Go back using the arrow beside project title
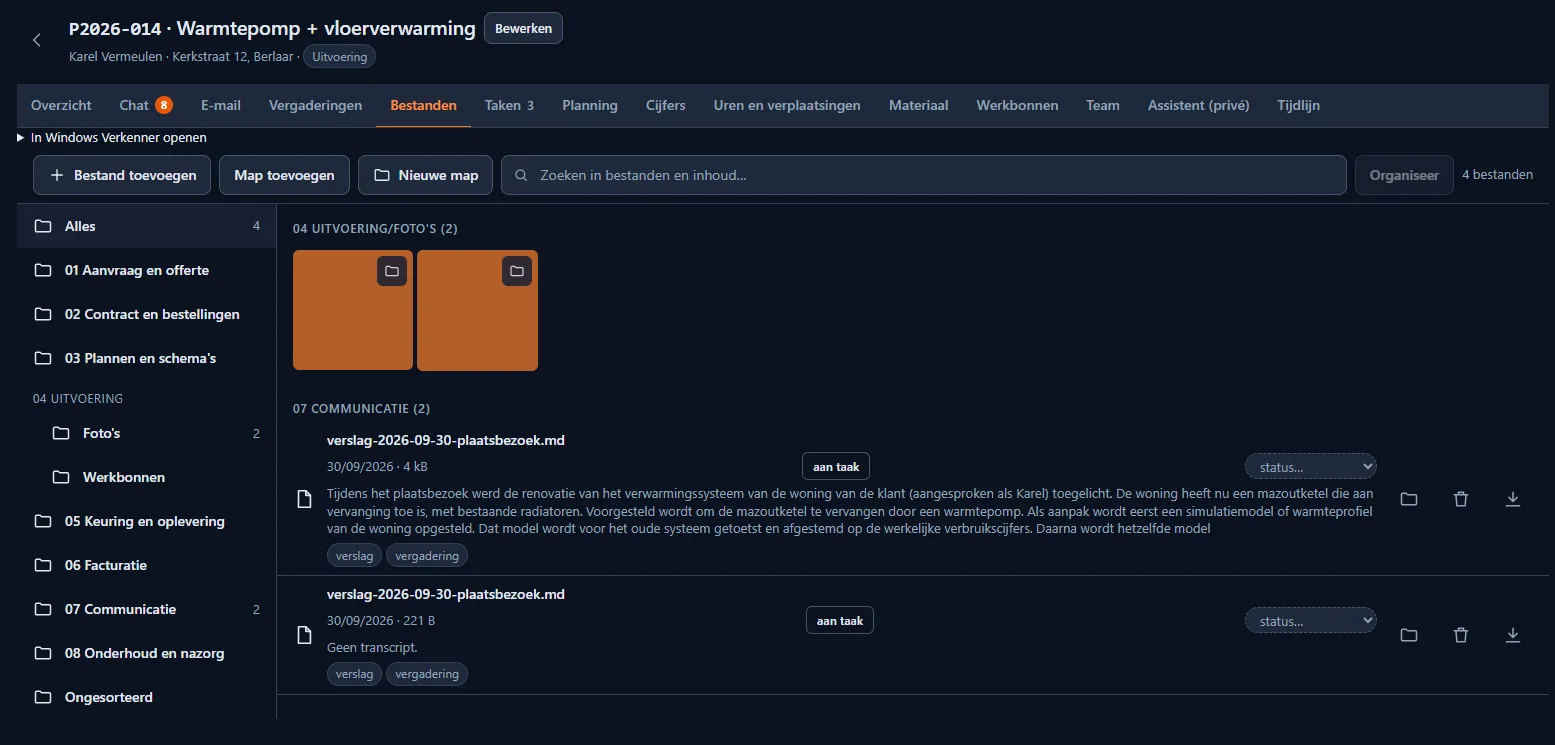The image size is (1555, 745). pos(37,40)
